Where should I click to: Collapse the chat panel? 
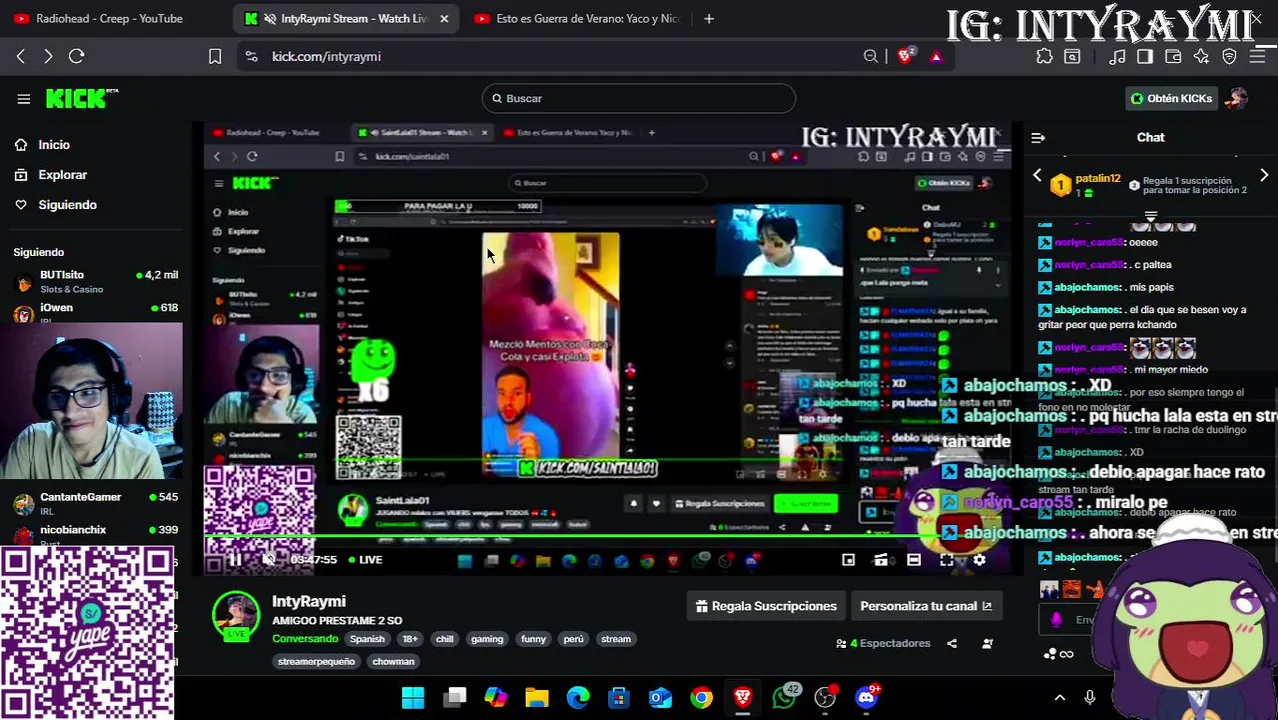click(x=1038, y=138)
